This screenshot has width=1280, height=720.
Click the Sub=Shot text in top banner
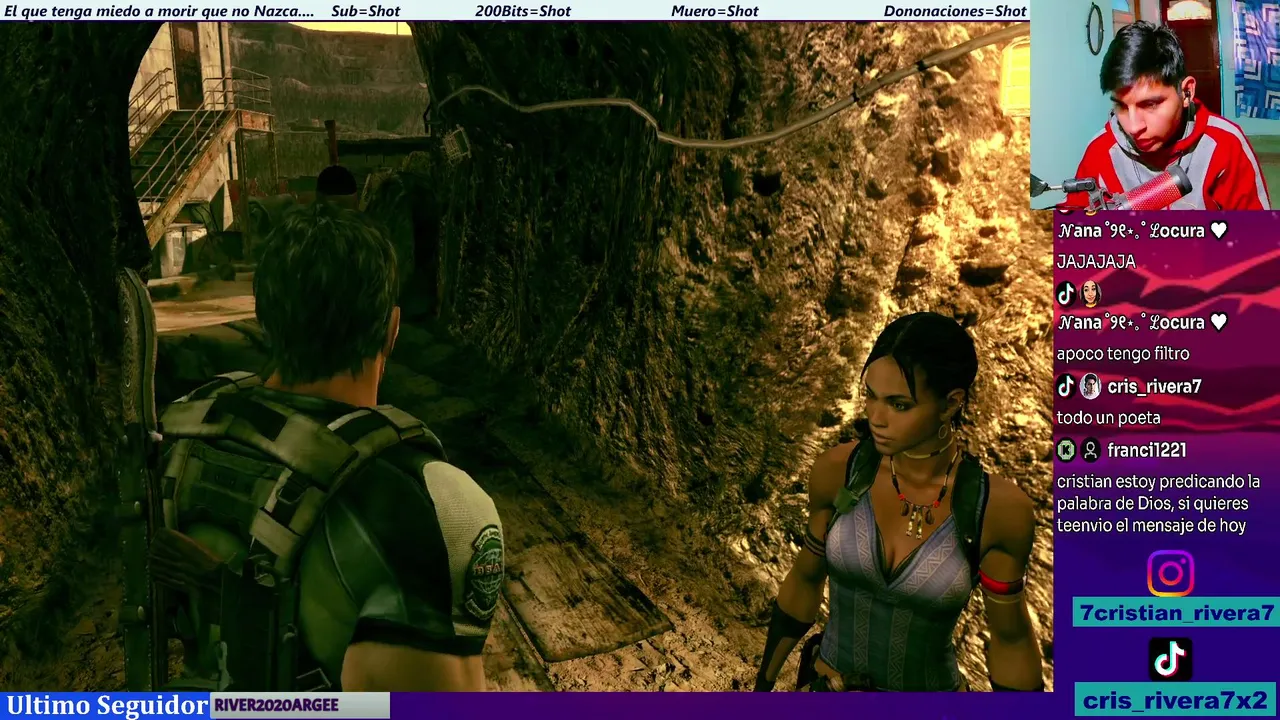(365, 11)
